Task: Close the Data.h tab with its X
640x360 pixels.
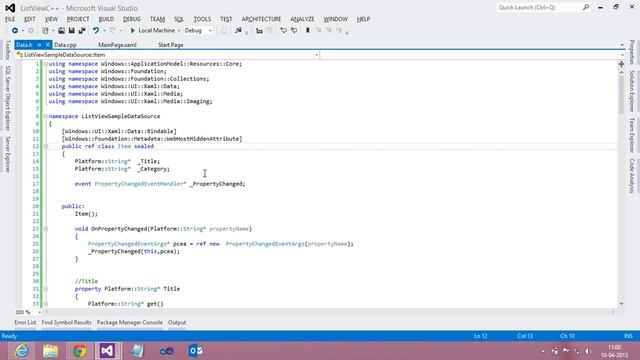Action: tap(48, 45)
